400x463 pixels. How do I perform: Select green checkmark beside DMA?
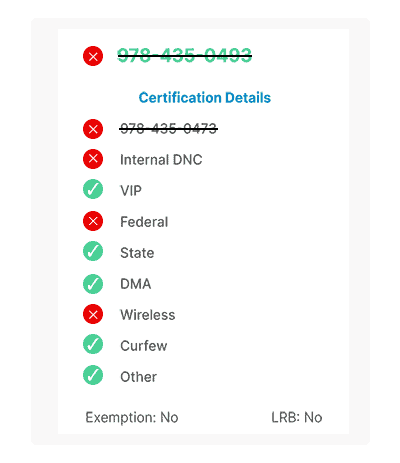(93, 284)
